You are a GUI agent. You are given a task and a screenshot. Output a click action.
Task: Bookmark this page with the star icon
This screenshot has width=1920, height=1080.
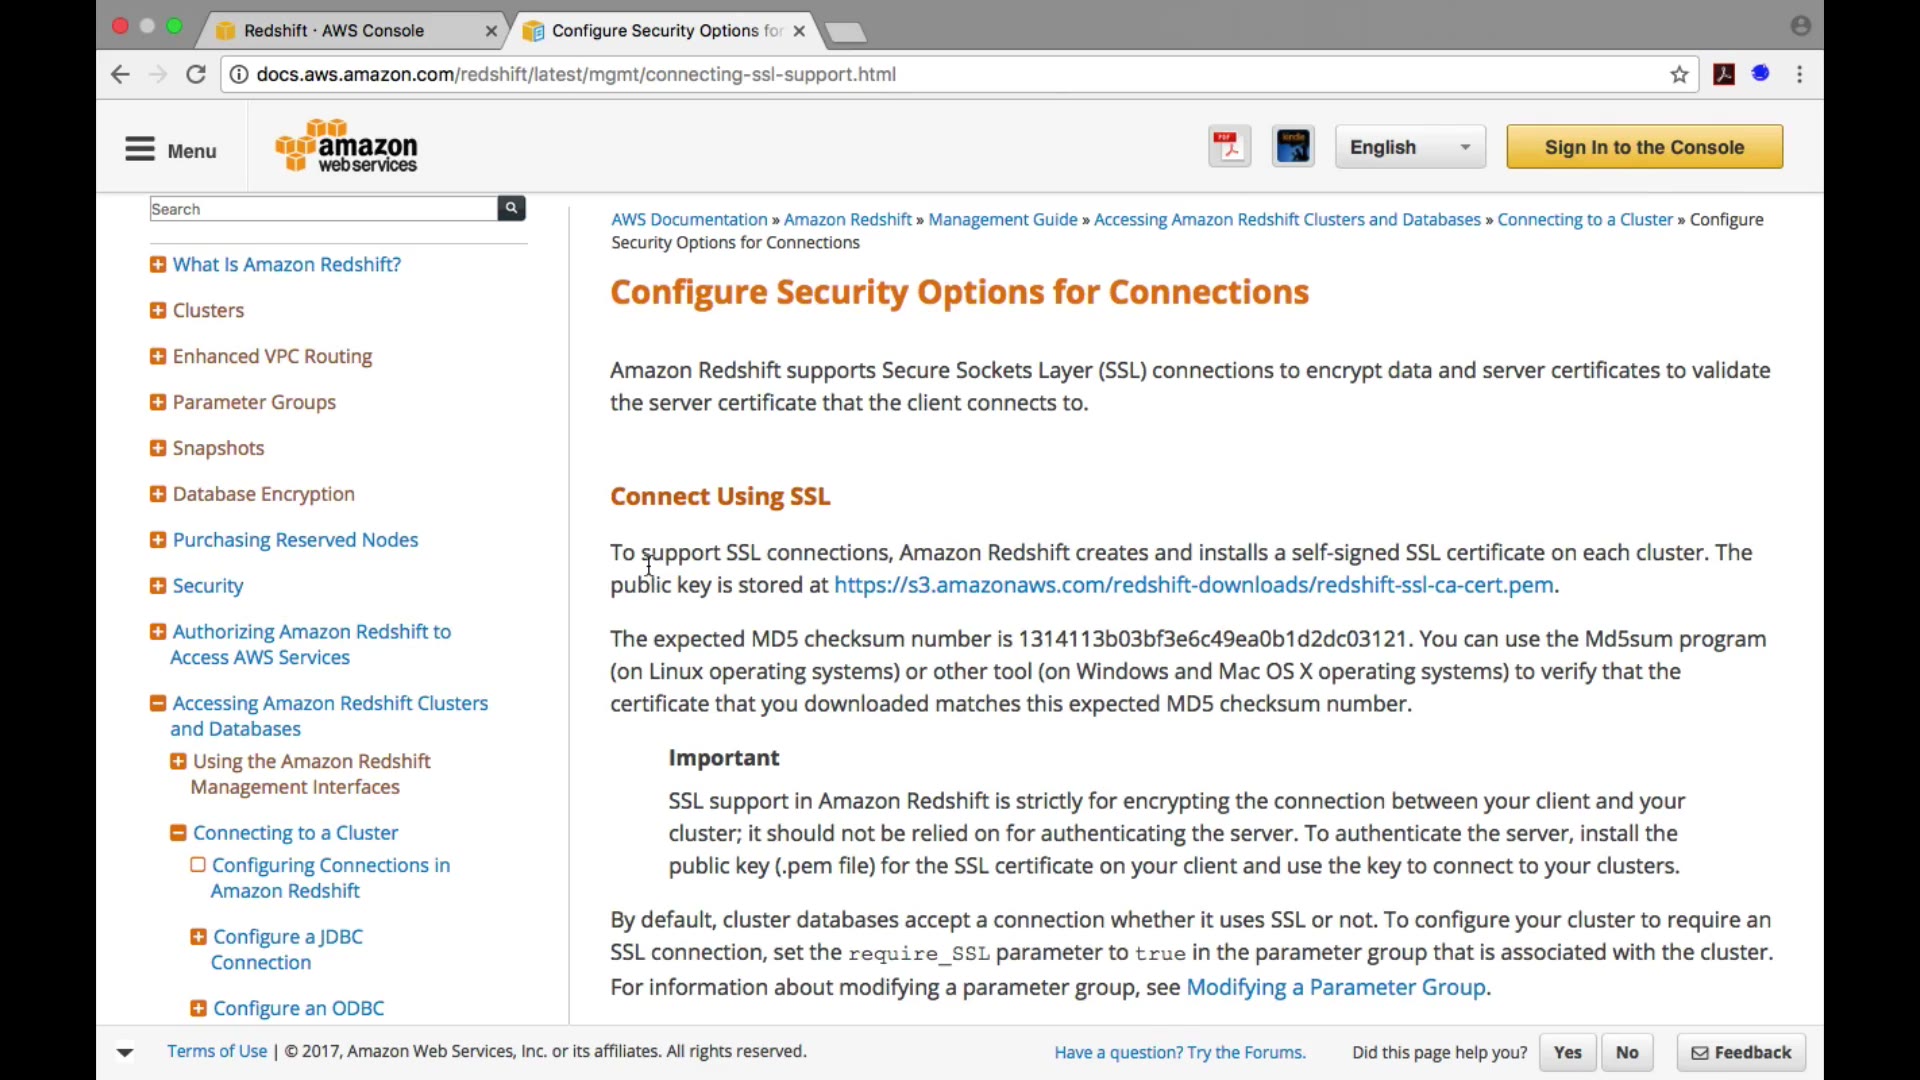pyautogui.click(x=1679, y=74)
